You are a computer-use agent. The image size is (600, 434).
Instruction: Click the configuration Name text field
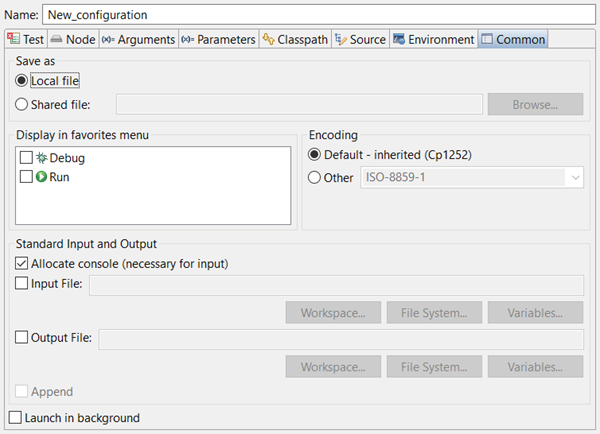pos(319,15)
